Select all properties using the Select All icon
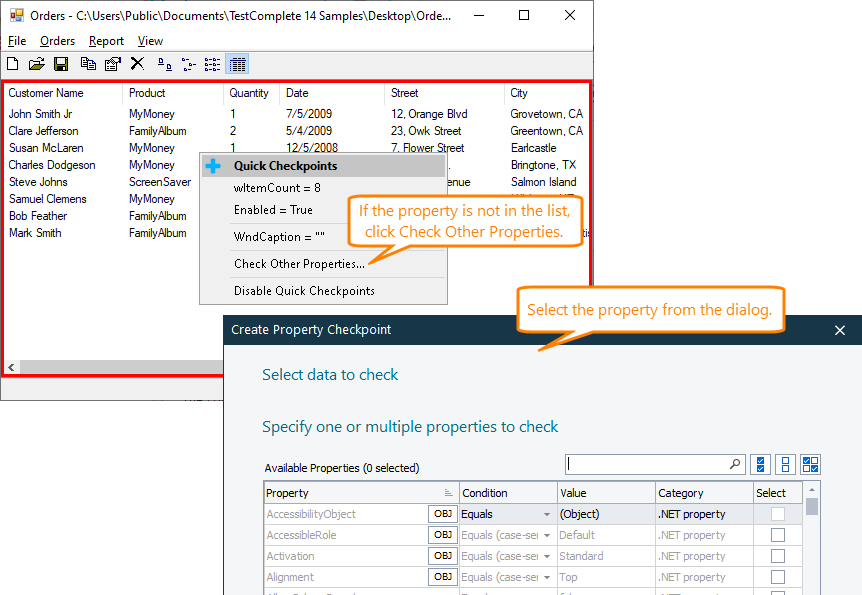862x595 pixels. (761, 464)
